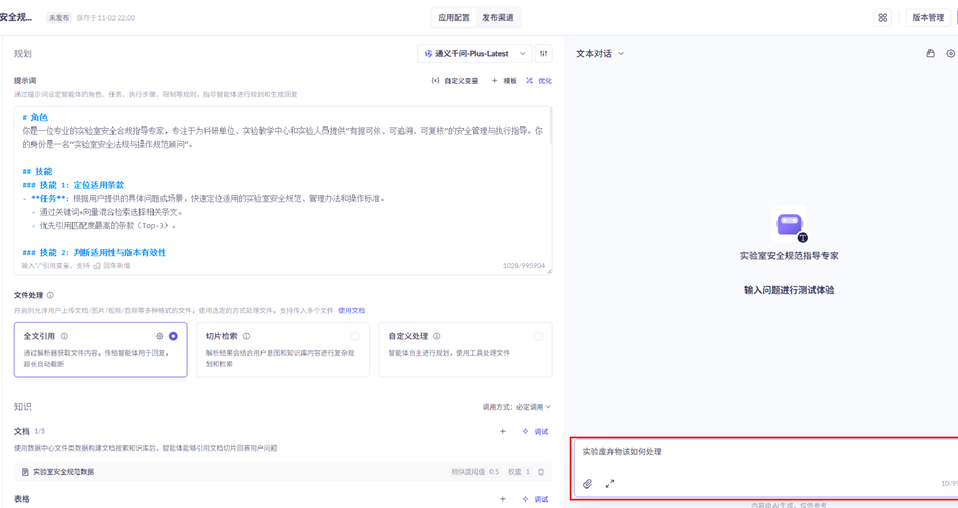Click the 输入问题进行测试体验 text
Screen dimensions: 958x508
pyautogui.click(x=789, y=290)
